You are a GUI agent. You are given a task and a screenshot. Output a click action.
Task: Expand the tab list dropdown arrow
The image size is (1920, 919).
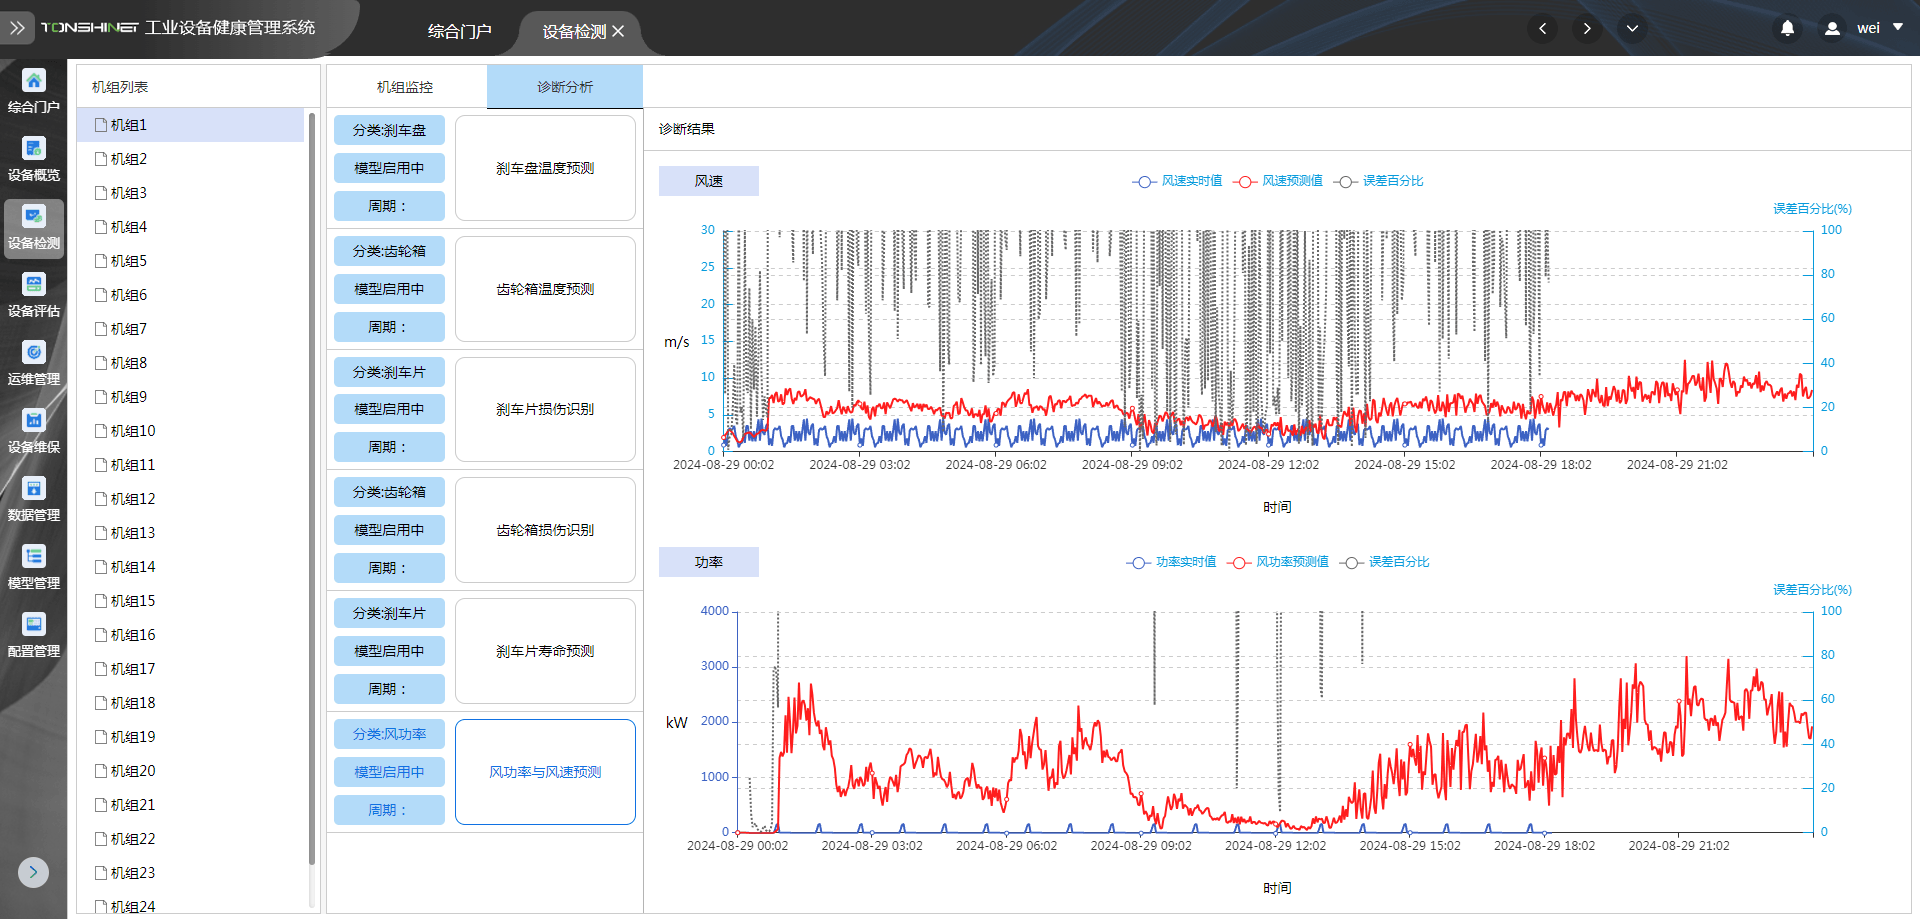(x=1632, y=29)
